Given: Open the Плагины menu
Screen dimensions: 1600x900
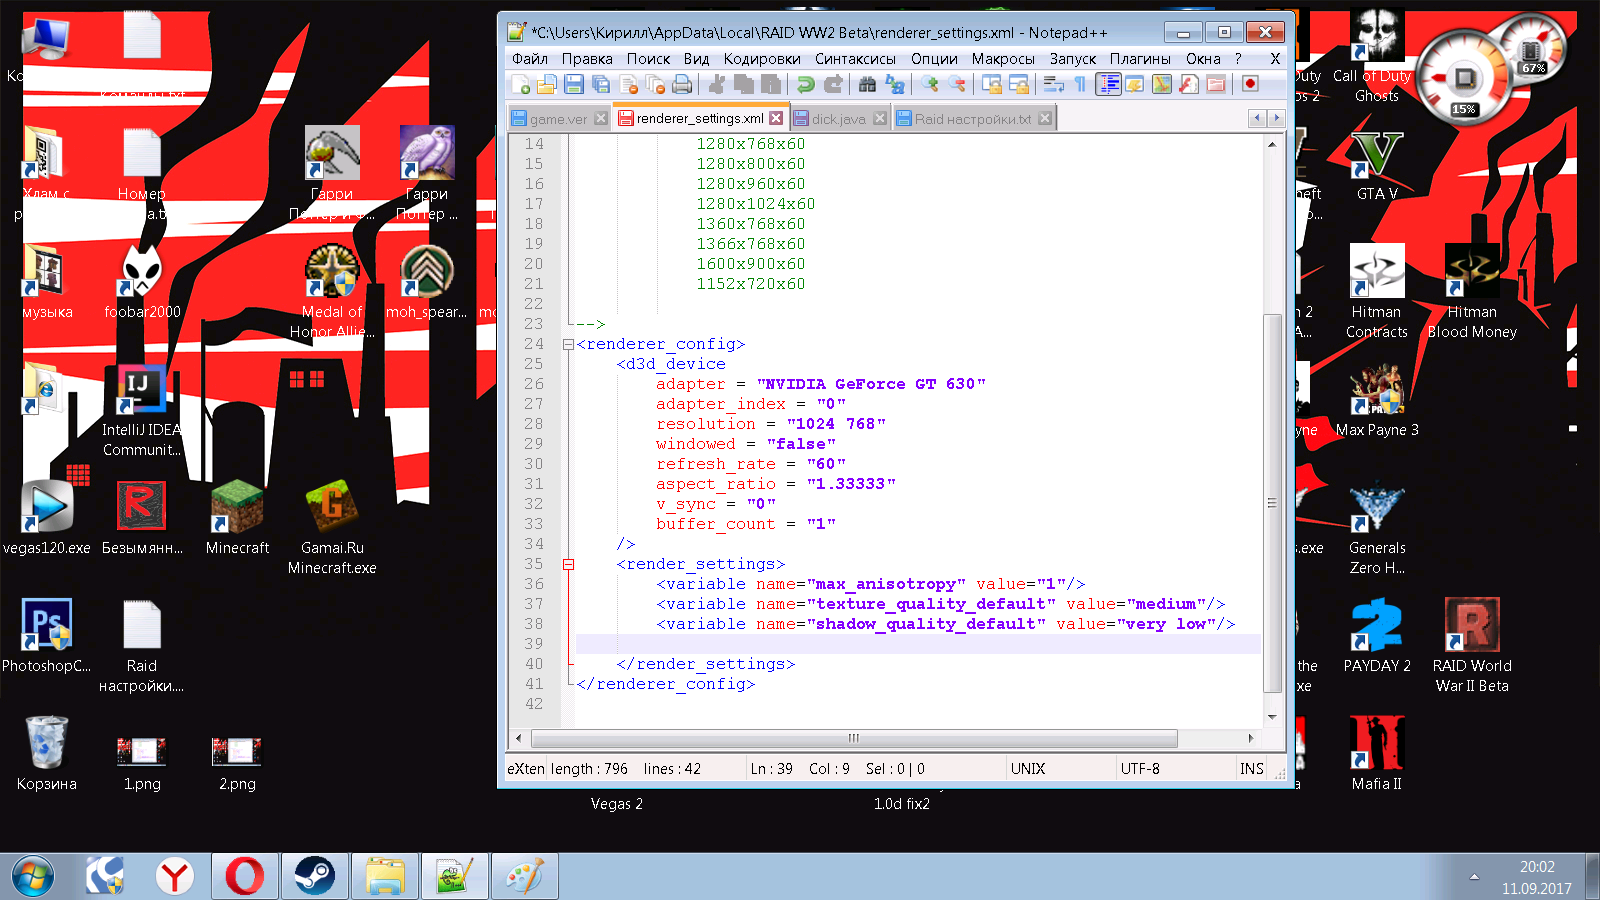Looking at the screenshot, I should [1140, 59].
